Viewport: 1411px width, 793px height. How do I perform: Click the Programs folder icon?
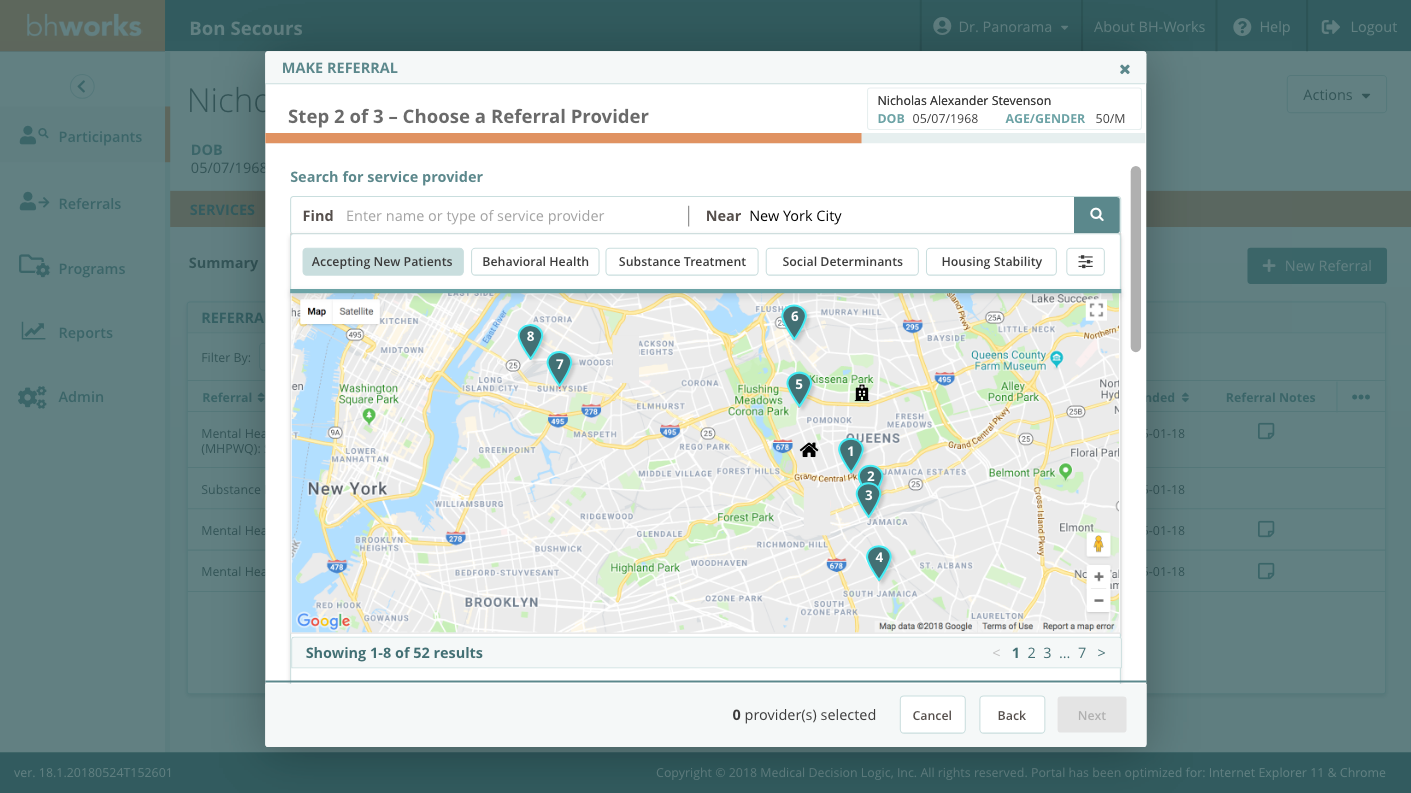34,267
